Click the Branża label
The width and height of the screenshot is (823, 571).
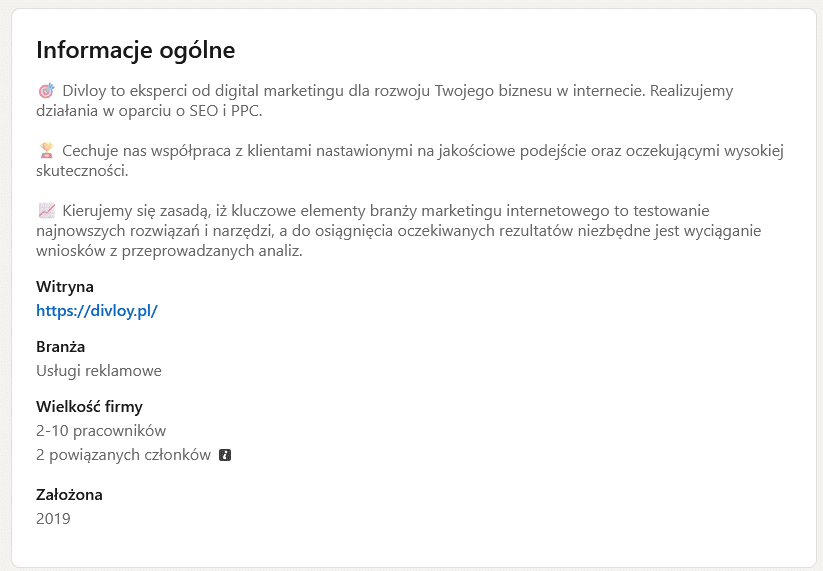tap(60, 347)
